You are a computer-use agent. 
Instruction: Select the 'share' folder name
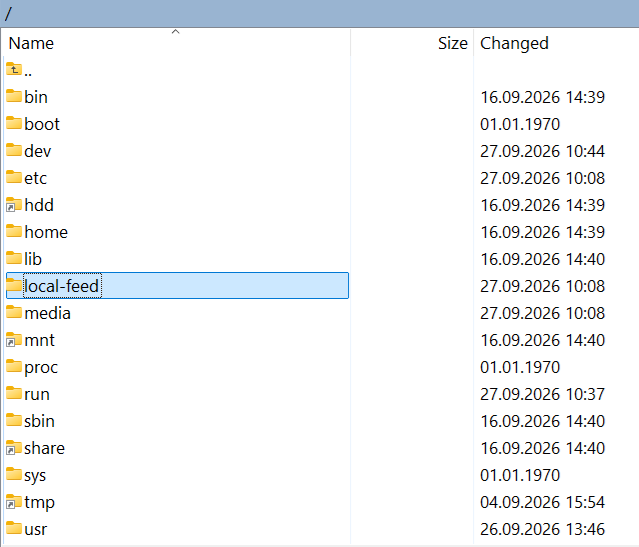tap(44, 448)
